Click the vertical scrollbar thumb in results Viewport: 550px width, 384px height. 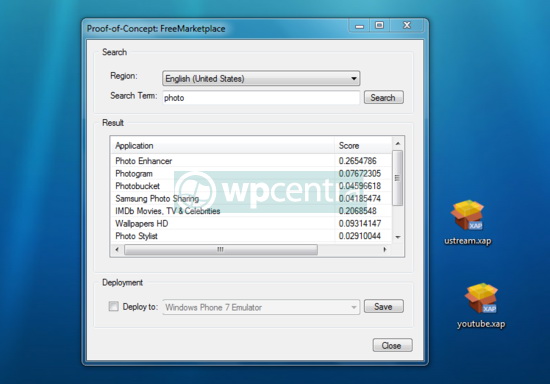(x=397, y=178)
